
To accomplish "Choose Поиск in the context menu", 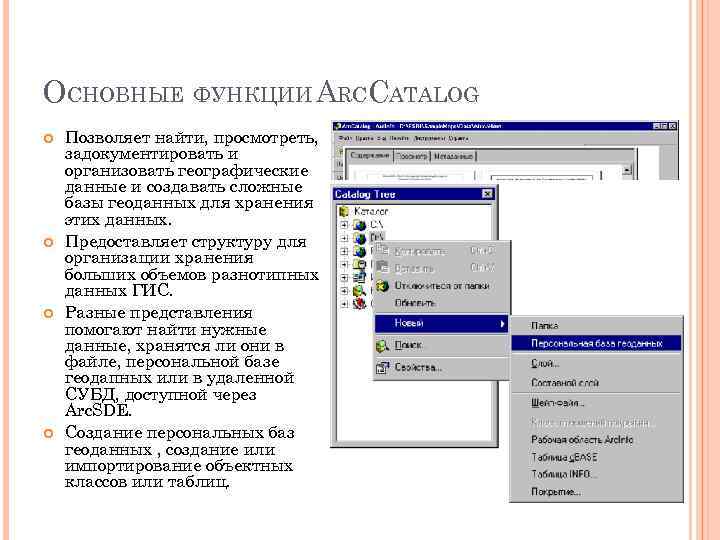I will (442, 346).
